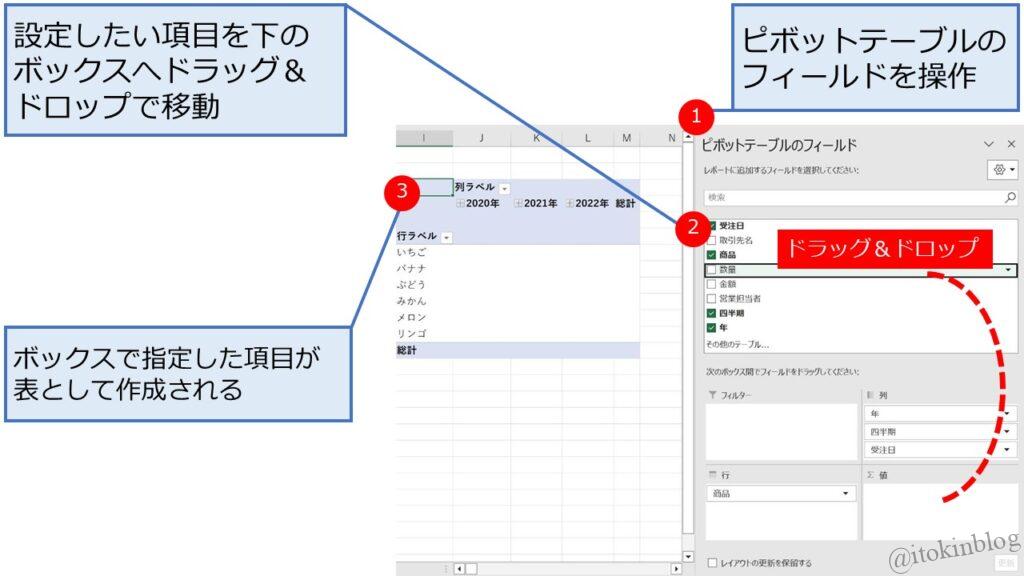
Task: Open the 行ラベル filter dropdown
Action: click(447, 237)
